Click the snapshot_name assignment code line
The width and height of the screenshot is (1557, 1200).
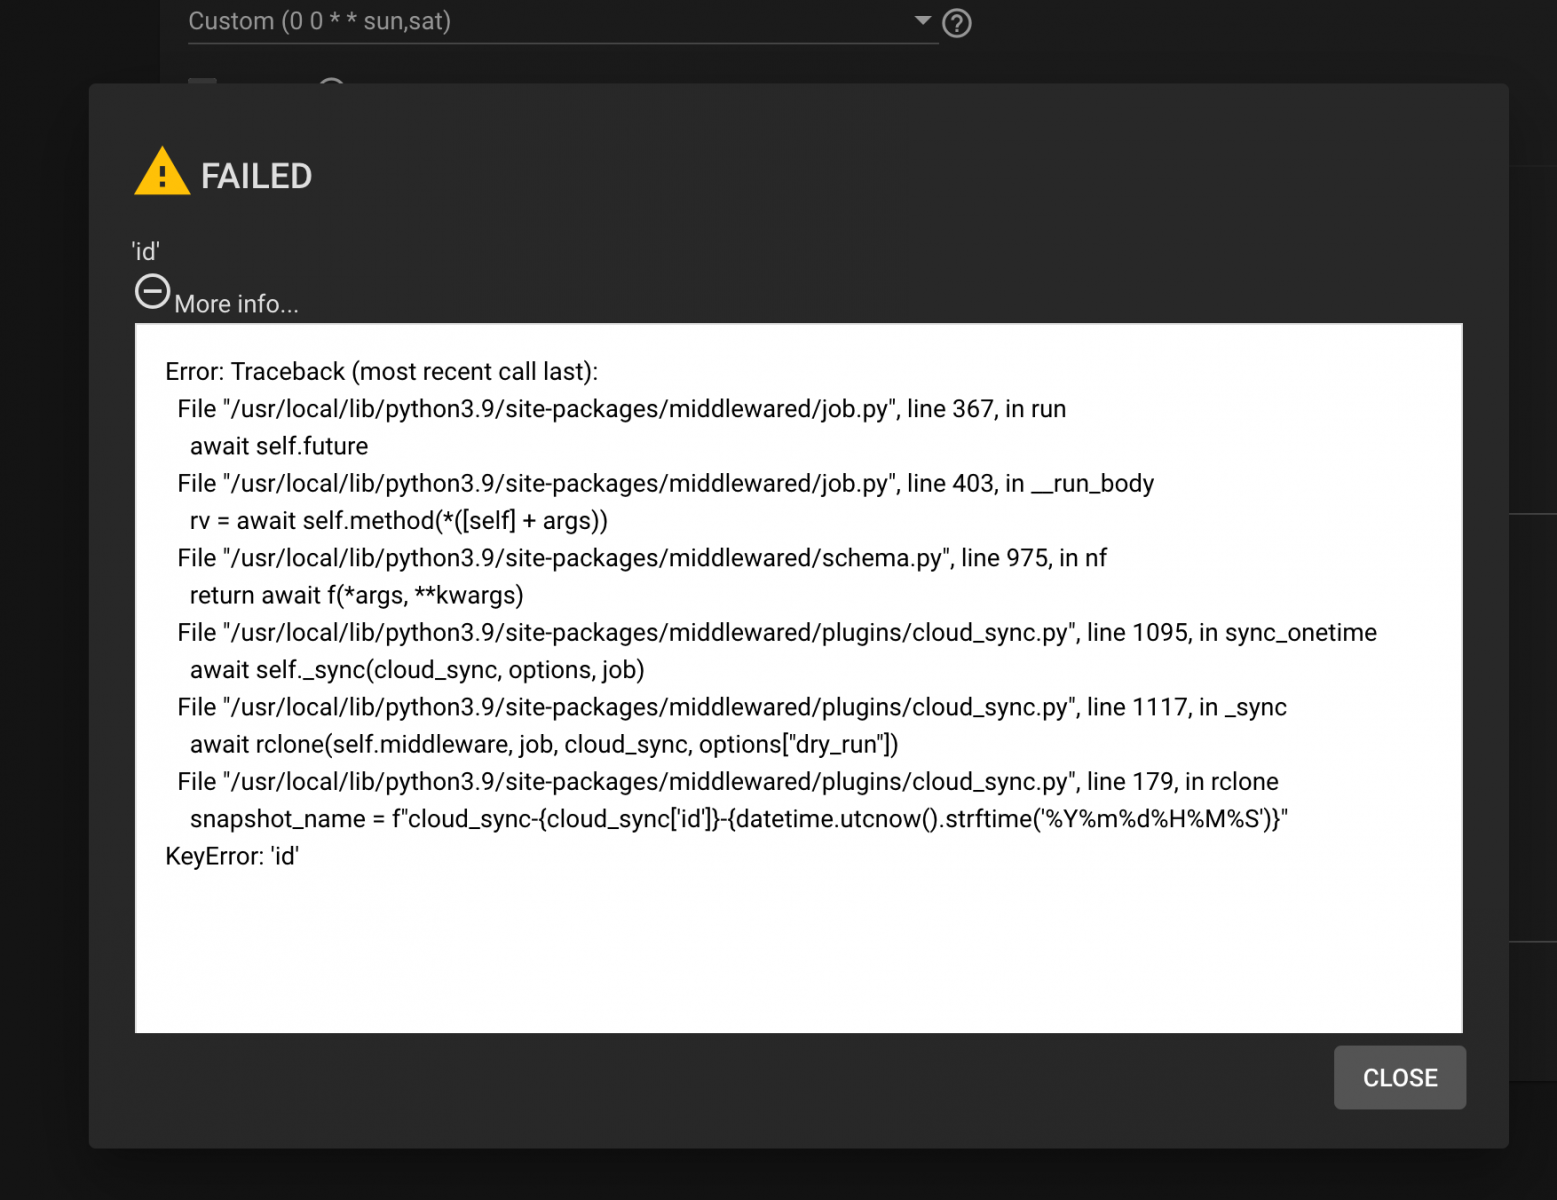739,819
